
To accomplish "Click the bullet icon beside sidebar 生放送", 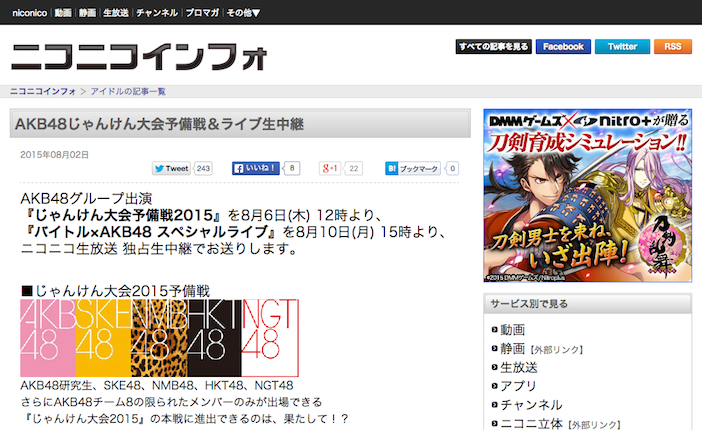I will pos(494,367).
